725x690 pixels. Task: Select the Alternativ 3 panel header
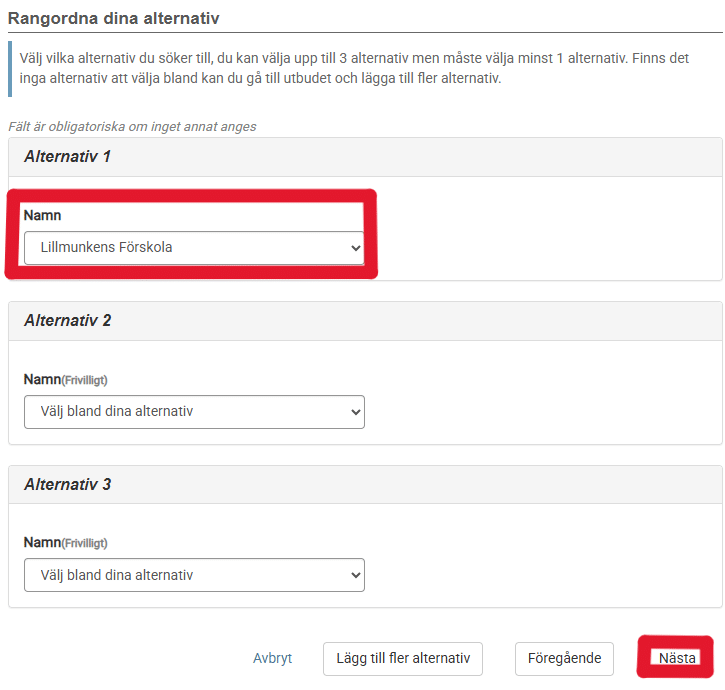point(365,485)
